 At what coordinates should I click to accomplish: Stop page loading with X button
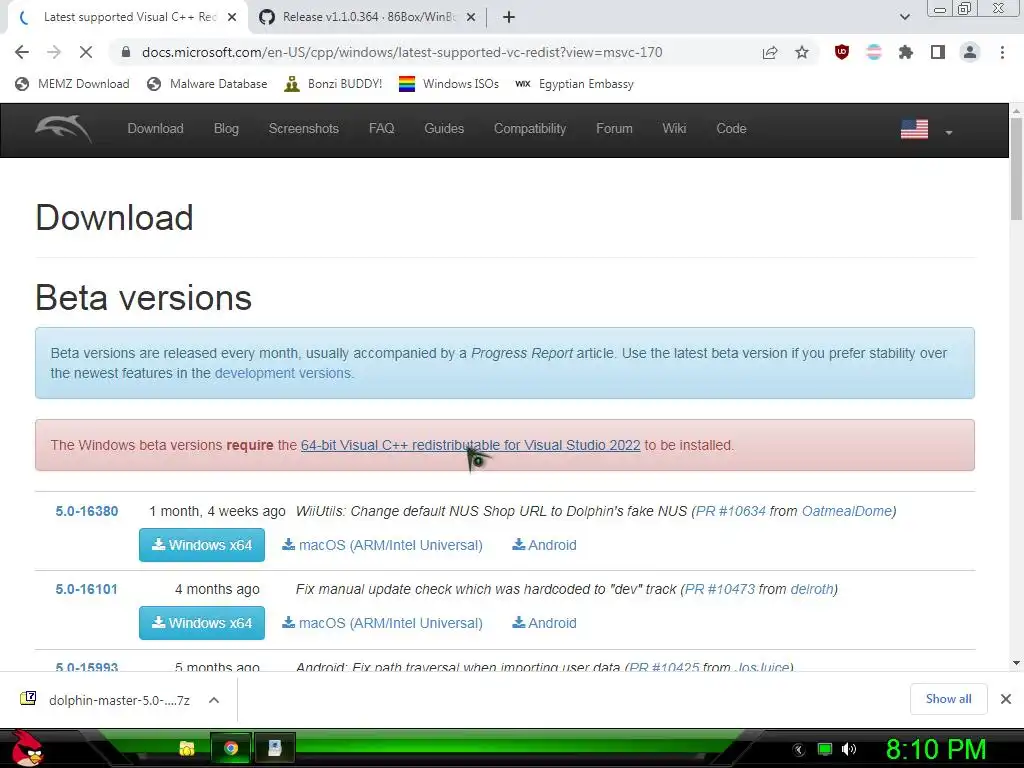point(86,52)
